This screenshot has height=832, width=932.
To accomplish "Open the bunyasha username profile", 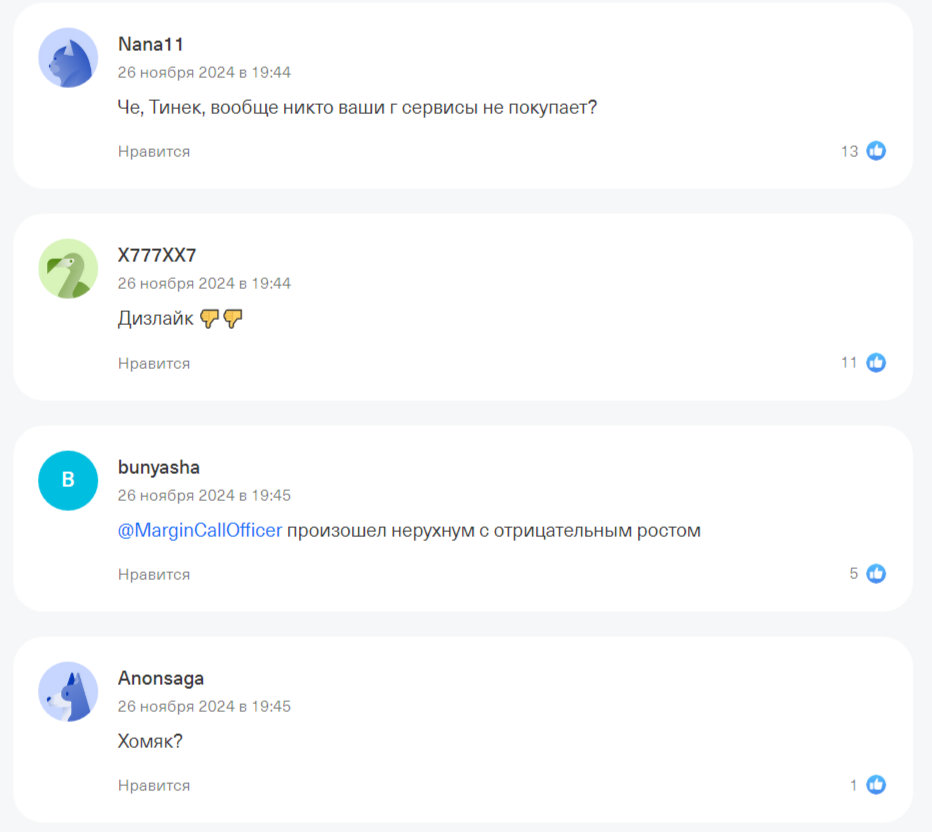I will (159, 467).
